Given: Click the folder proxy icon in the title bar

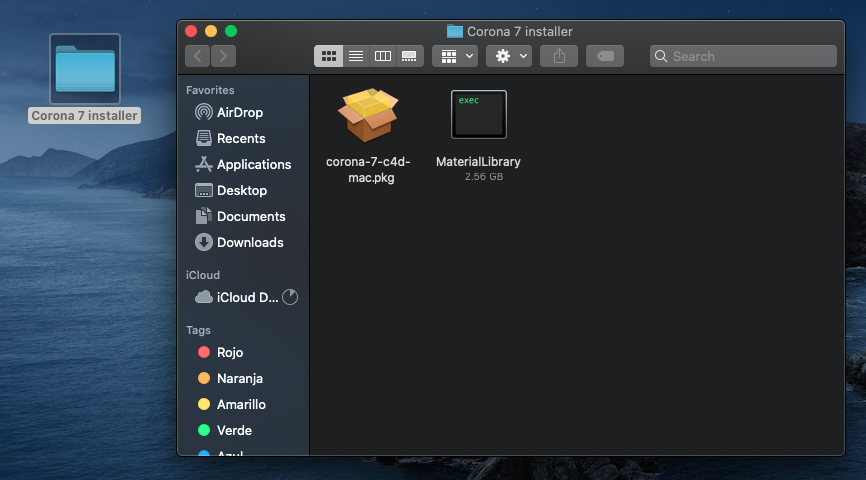Looking at the screenshot, I should point(455,31).
